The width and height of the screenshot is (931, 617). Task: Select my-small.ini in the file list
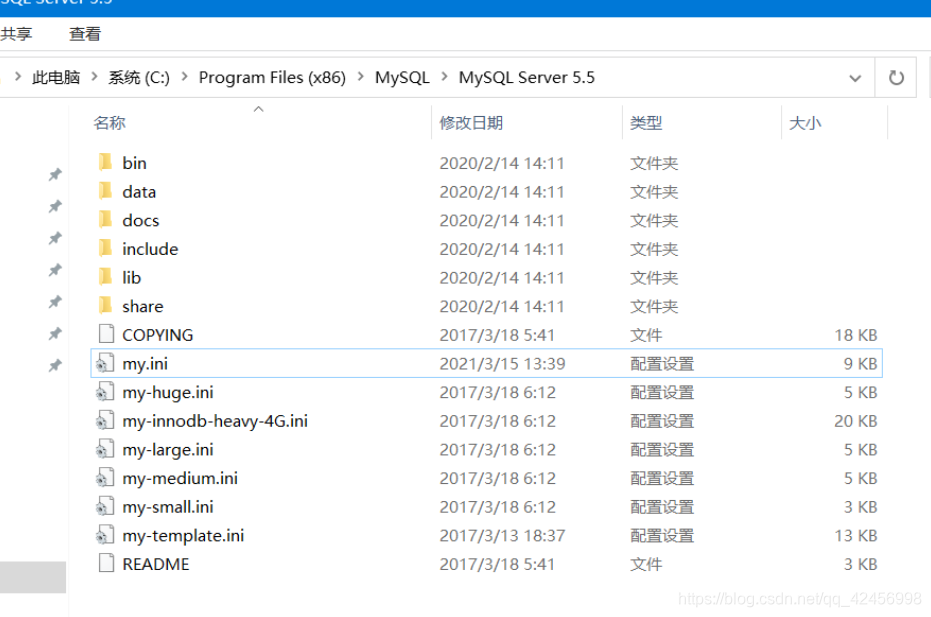click(x=168, y=507)
